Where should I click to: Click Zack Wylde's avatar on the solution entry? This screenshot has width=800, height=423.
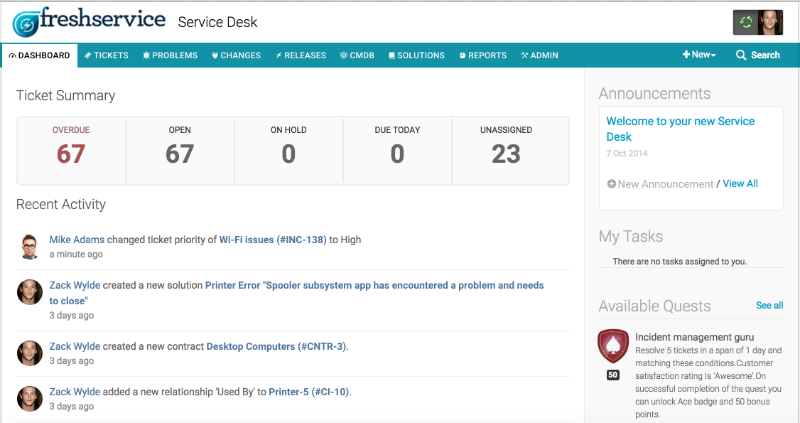click(29, 292)
